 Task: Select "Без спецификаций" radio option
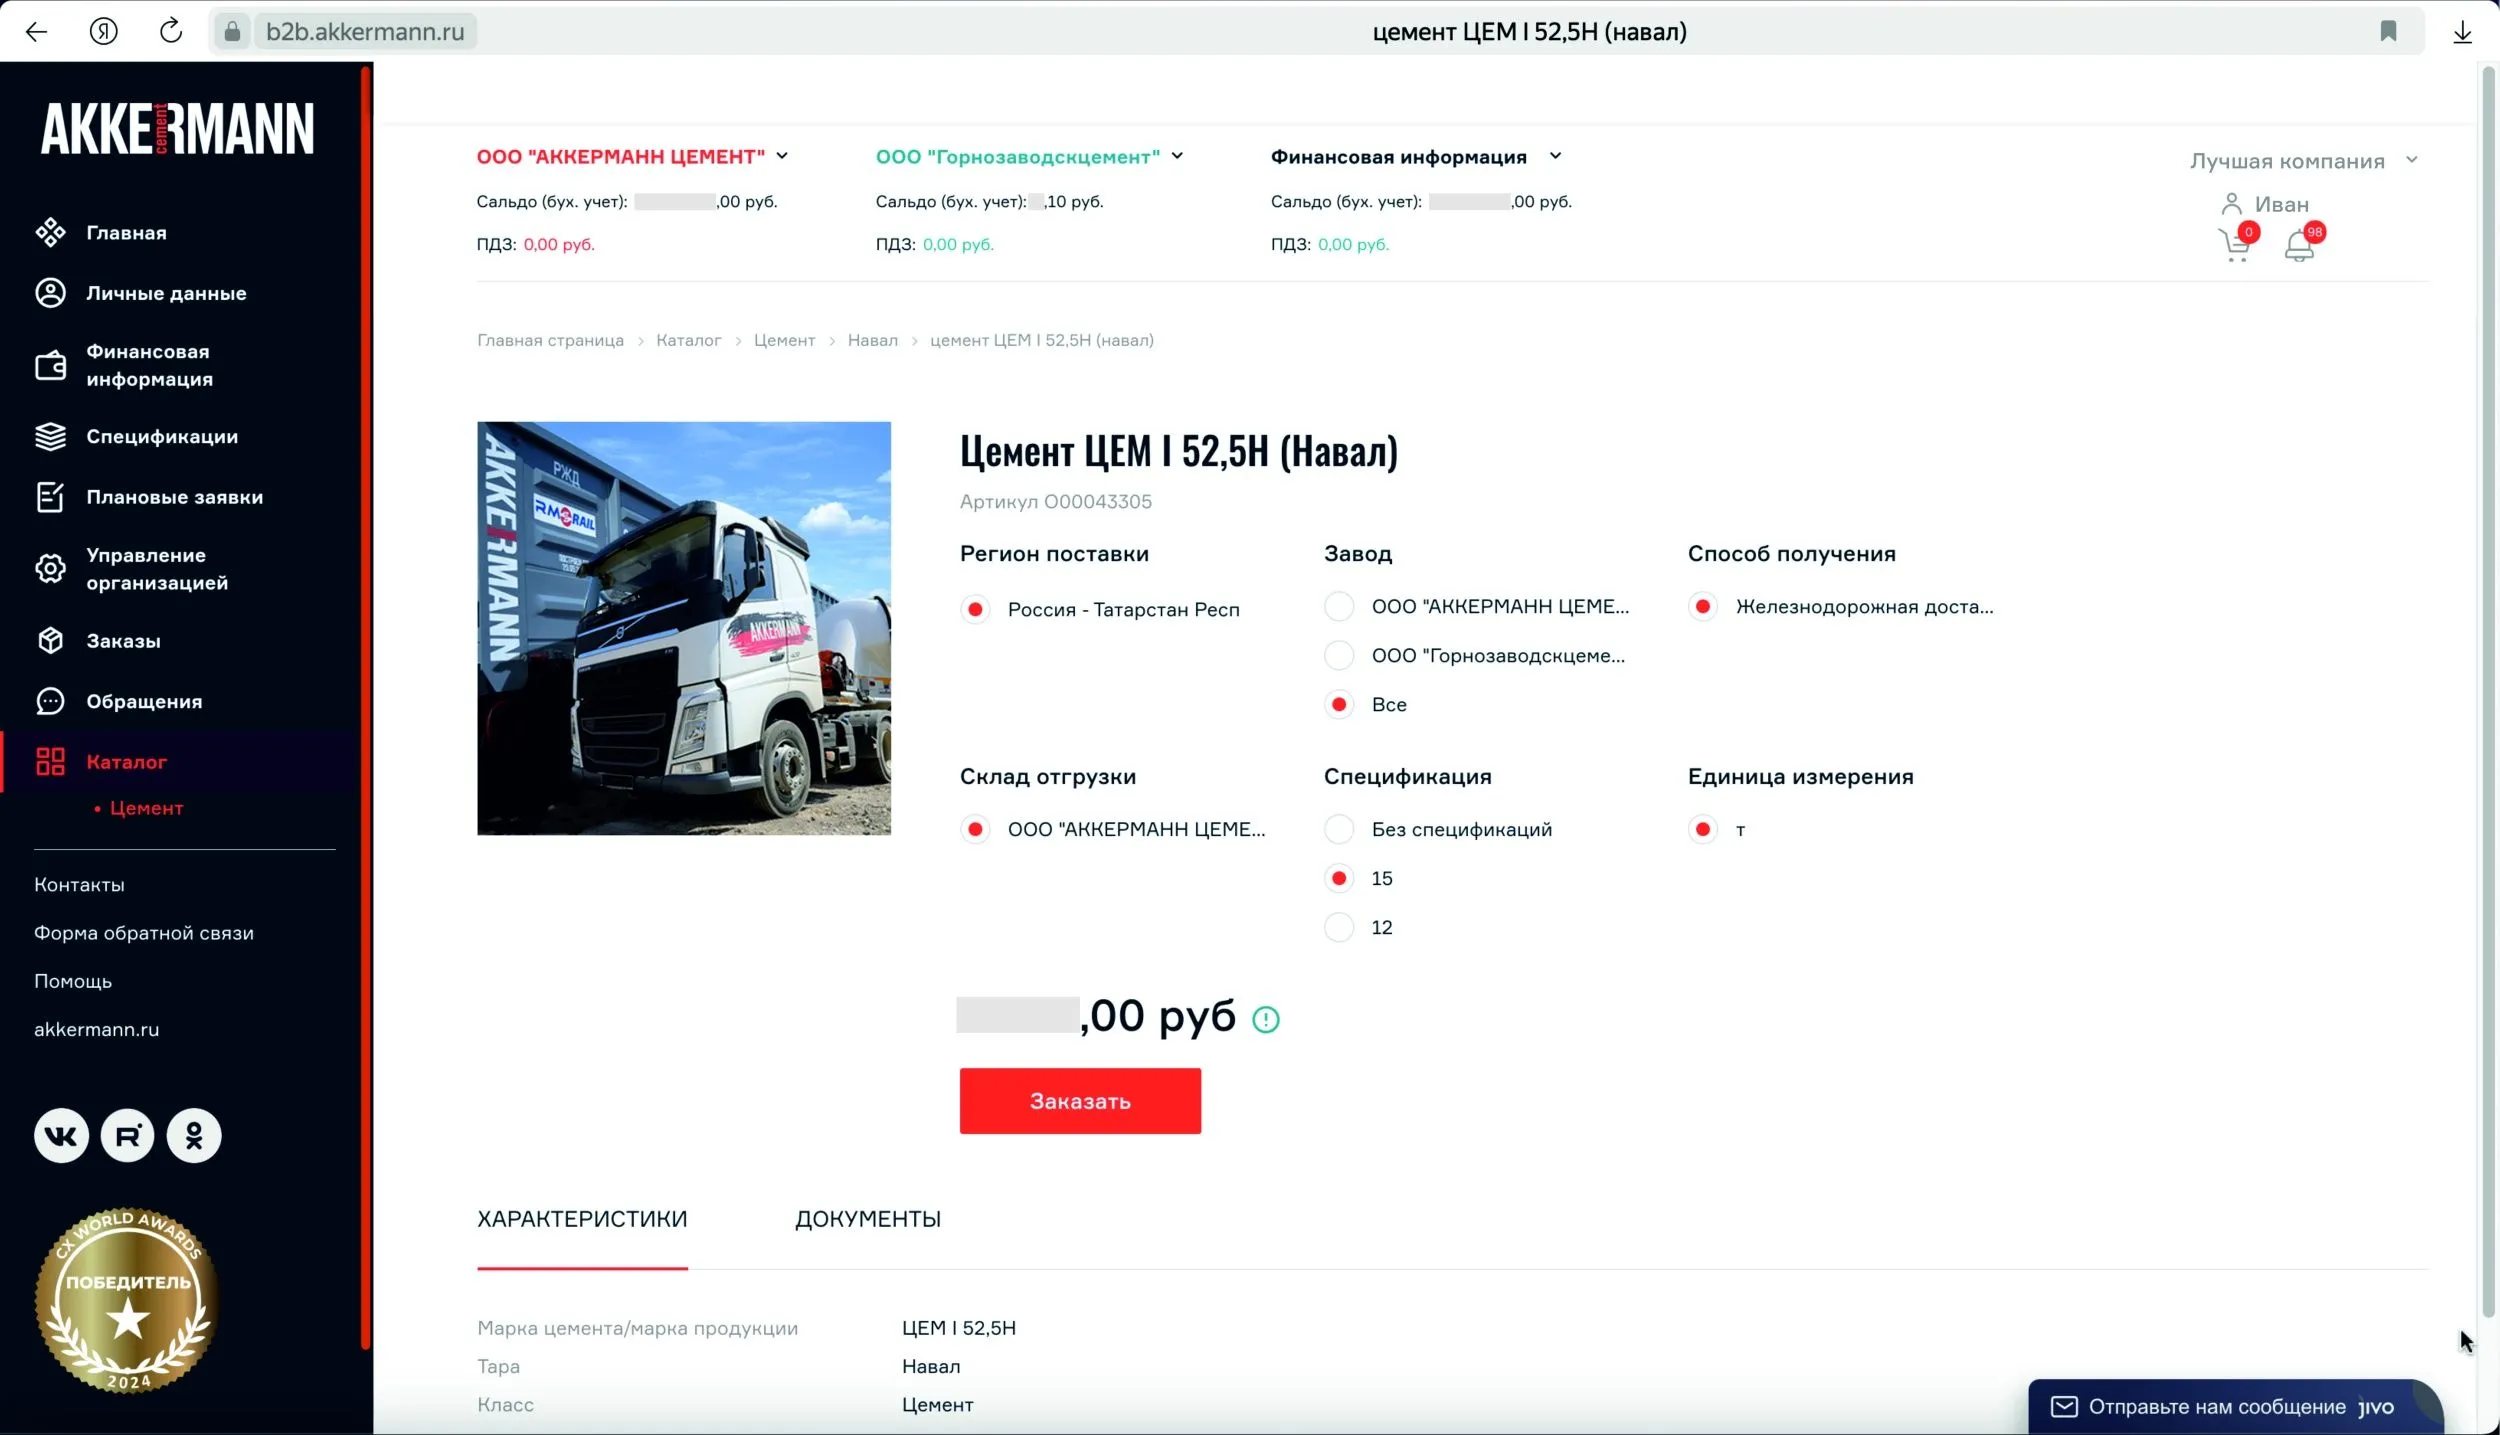pos(1339,829)
